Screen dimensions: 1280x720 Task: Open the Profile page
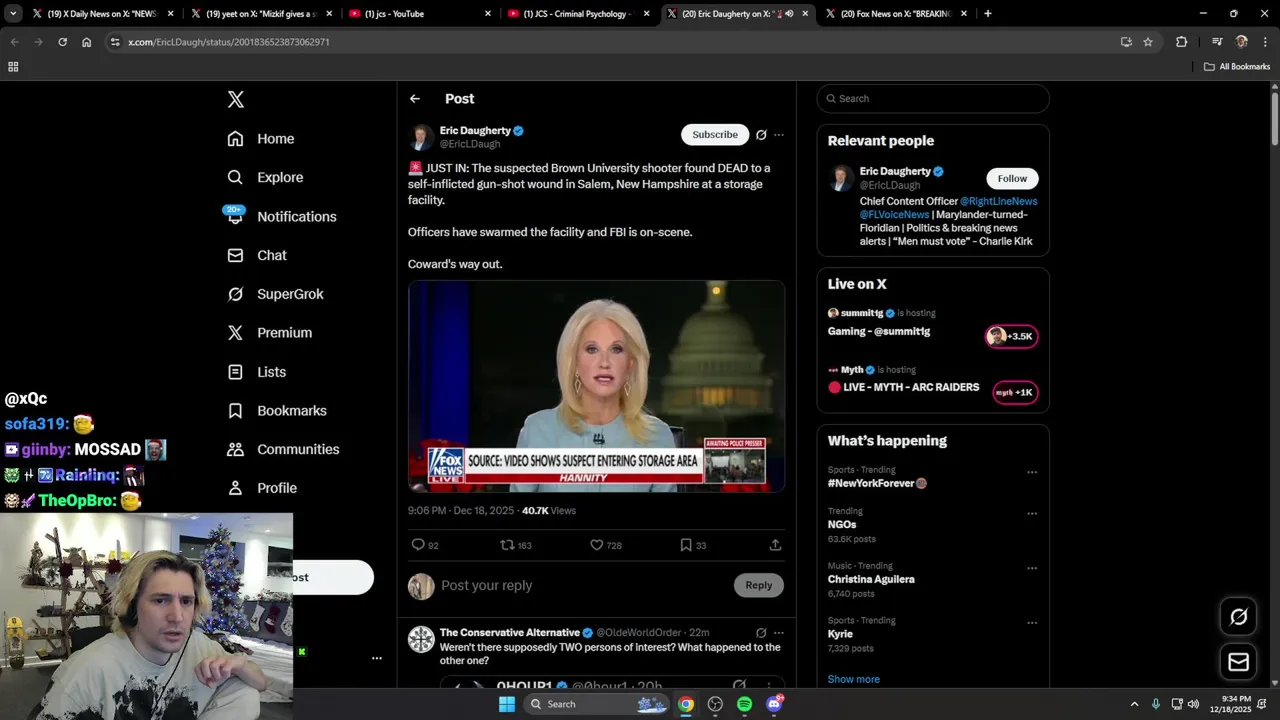pos(262,488)
